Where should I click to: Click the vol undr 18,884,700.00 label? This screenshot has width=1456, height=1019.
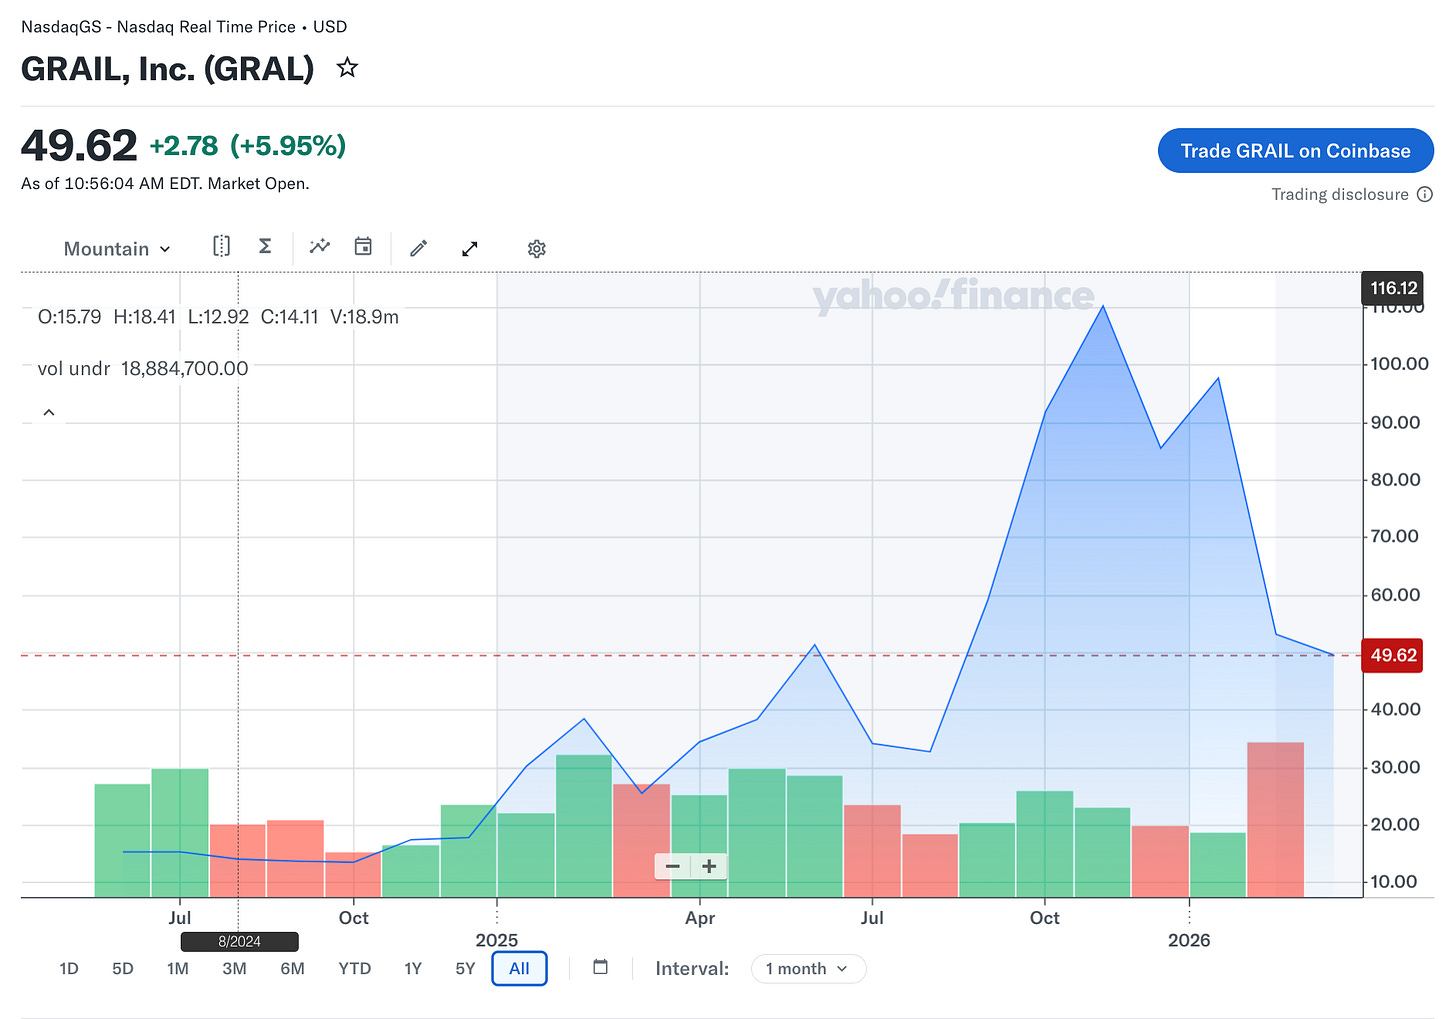click(143, 368)
